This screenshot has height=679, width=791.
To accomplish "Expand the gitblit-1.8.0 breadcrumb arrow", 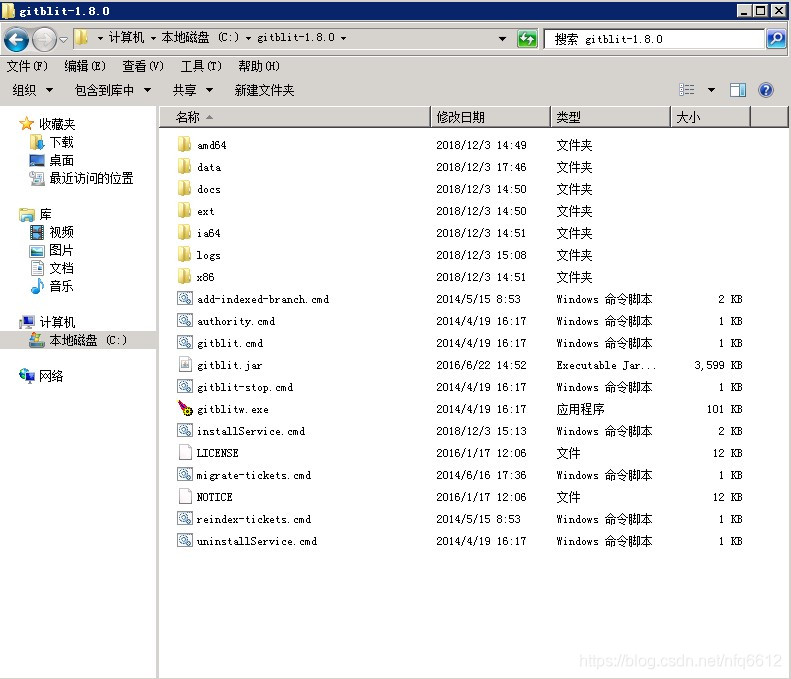I will 344,38.
